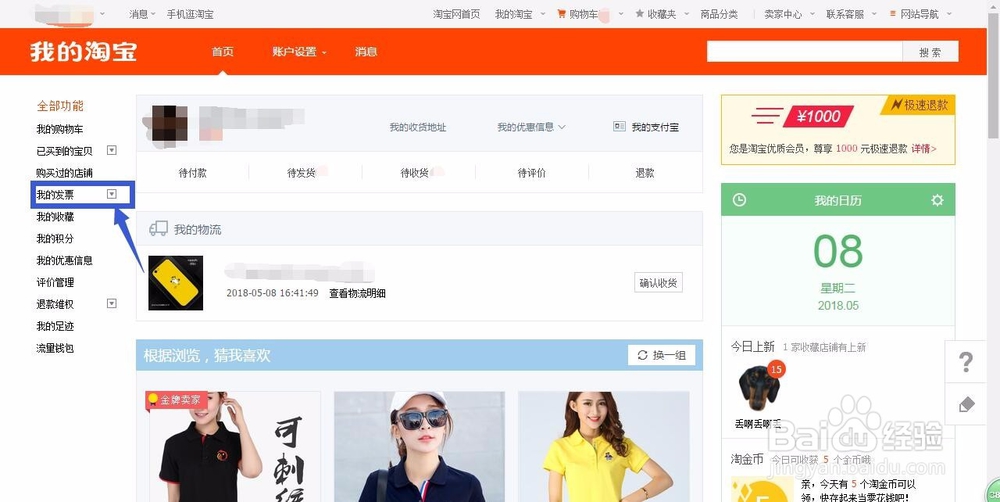Viewport: 1000px width, 502px height.
Task: Open 商品分类 link in top bar
Action: click(x=719, y=14)
